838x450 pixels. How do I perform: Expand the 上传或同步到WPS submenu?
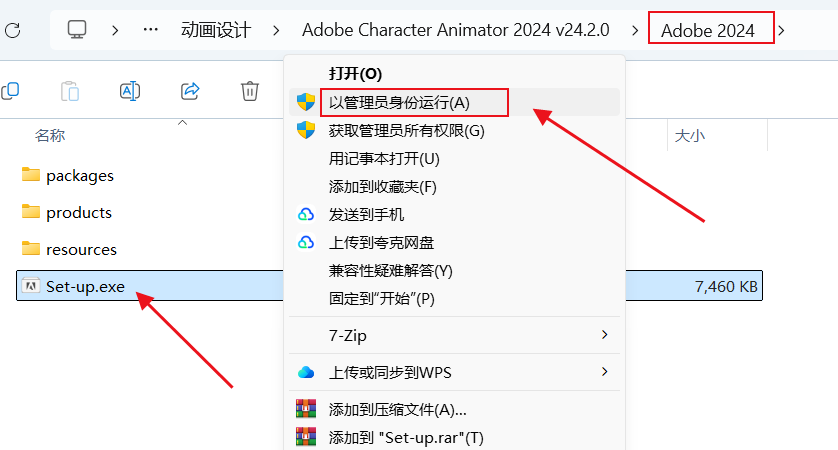[x=604, y=371]
